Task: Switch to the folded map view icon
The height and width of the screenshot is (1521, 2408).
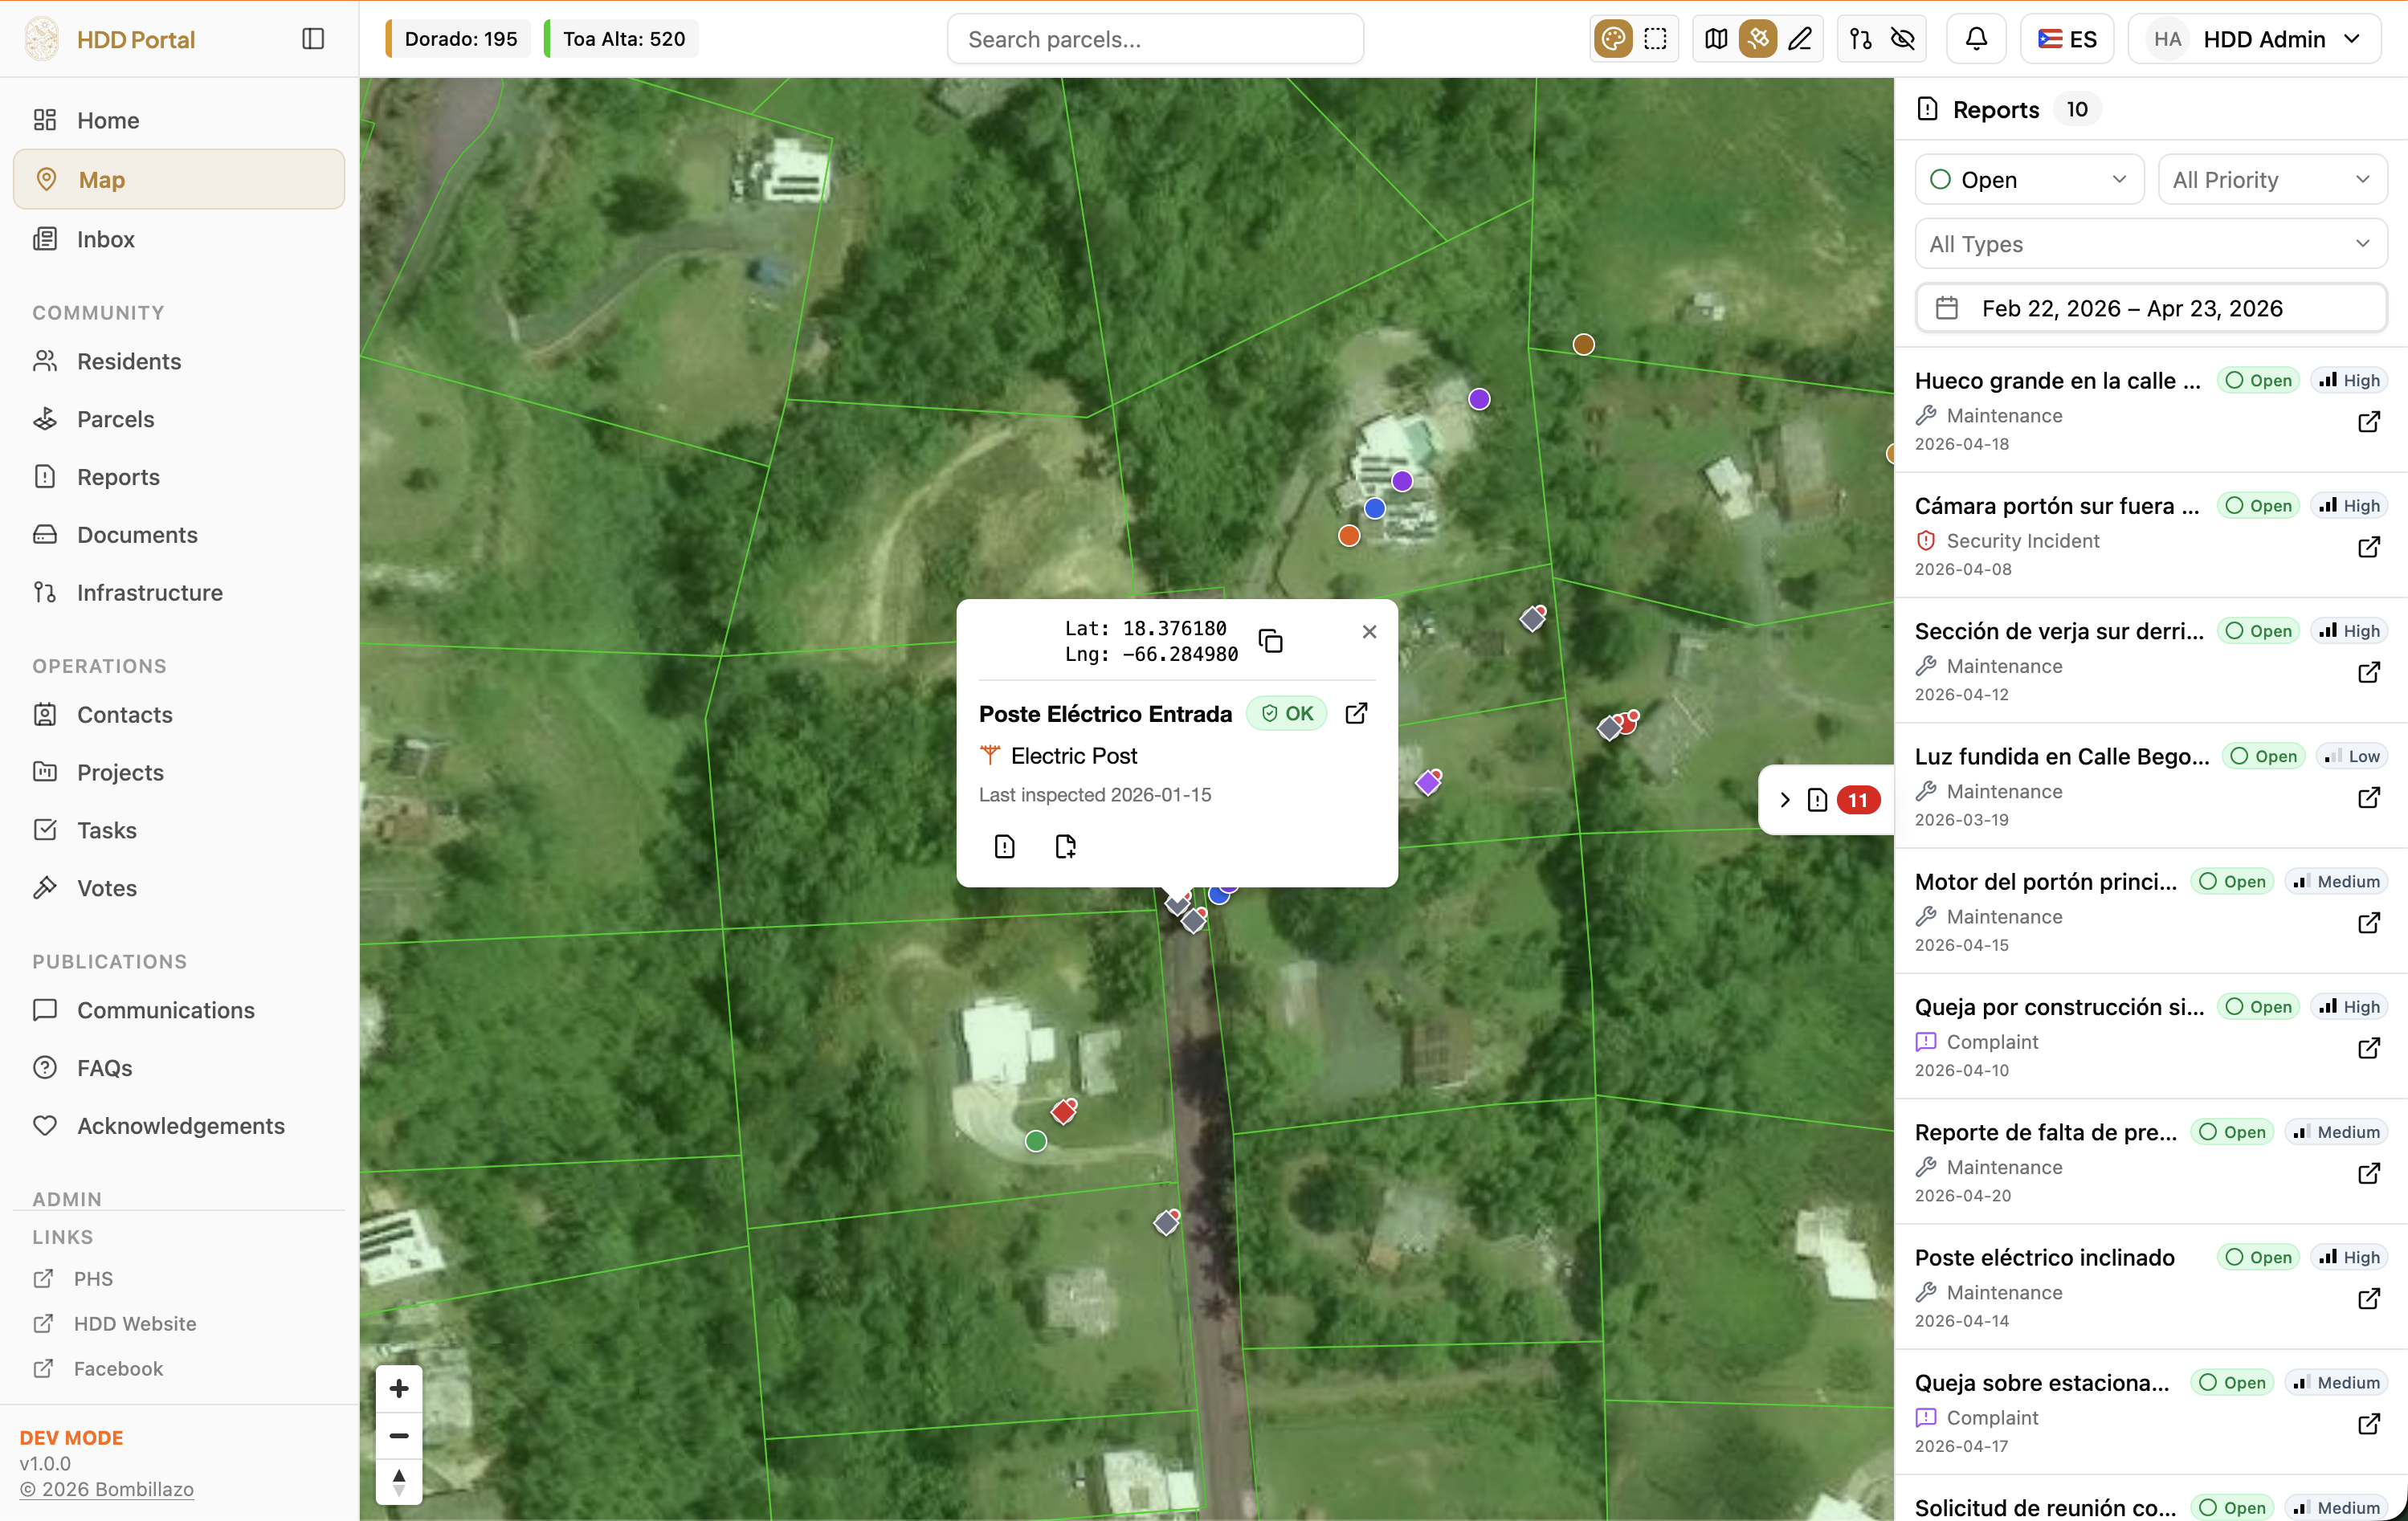Action: (1716, 39)
